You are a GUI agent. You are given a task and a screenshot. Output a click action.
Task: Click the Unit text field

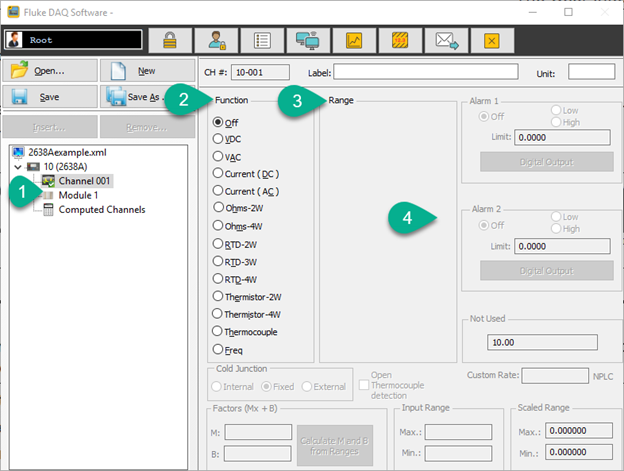[x=591, y=72]
